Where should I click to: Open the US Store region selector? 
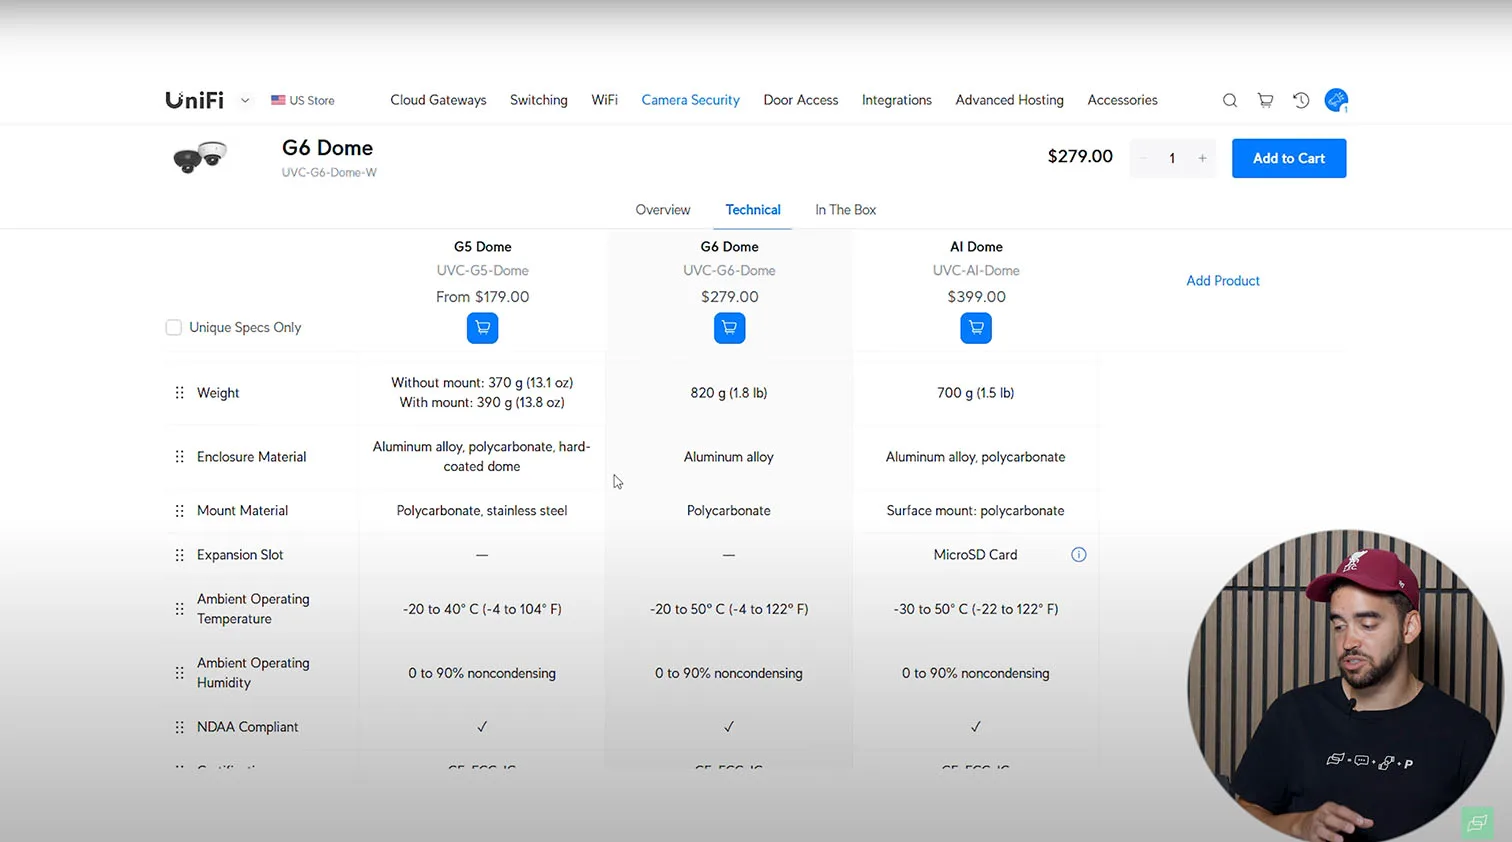[x=303, y=100]
